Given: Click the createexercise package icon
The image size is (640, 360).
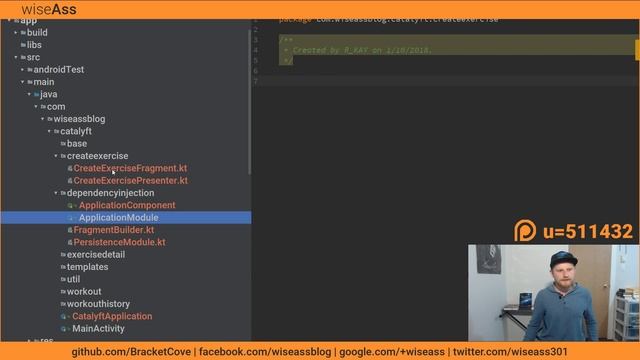Looking at the screenshot, I should [x=63, y=156].
